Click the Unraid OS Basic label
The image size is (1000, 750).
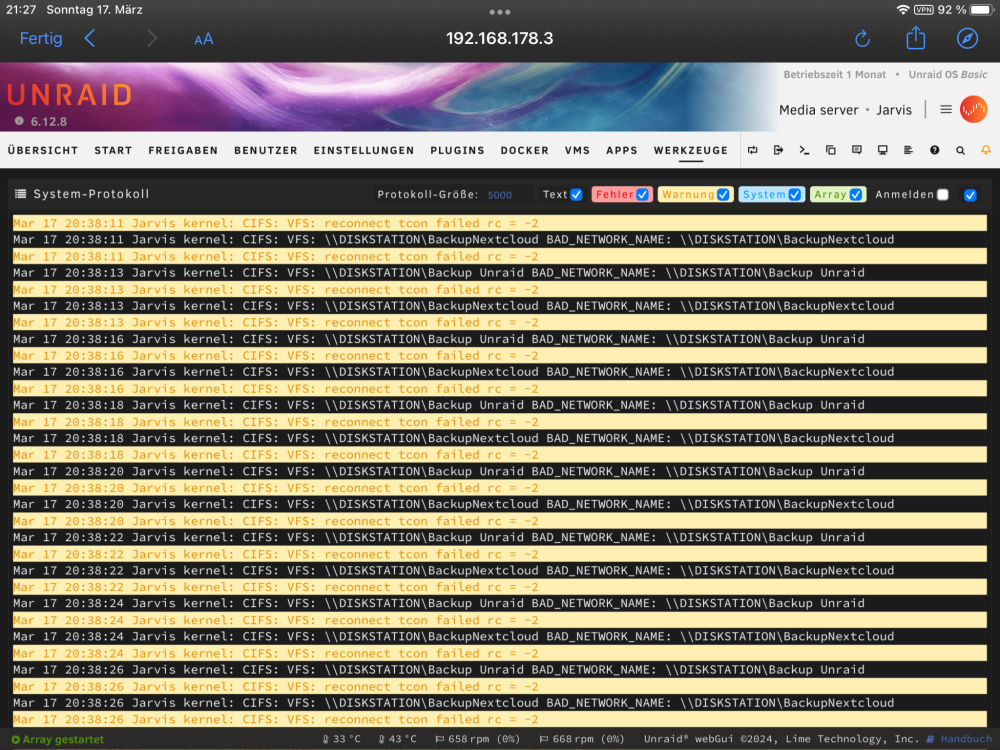948,75
